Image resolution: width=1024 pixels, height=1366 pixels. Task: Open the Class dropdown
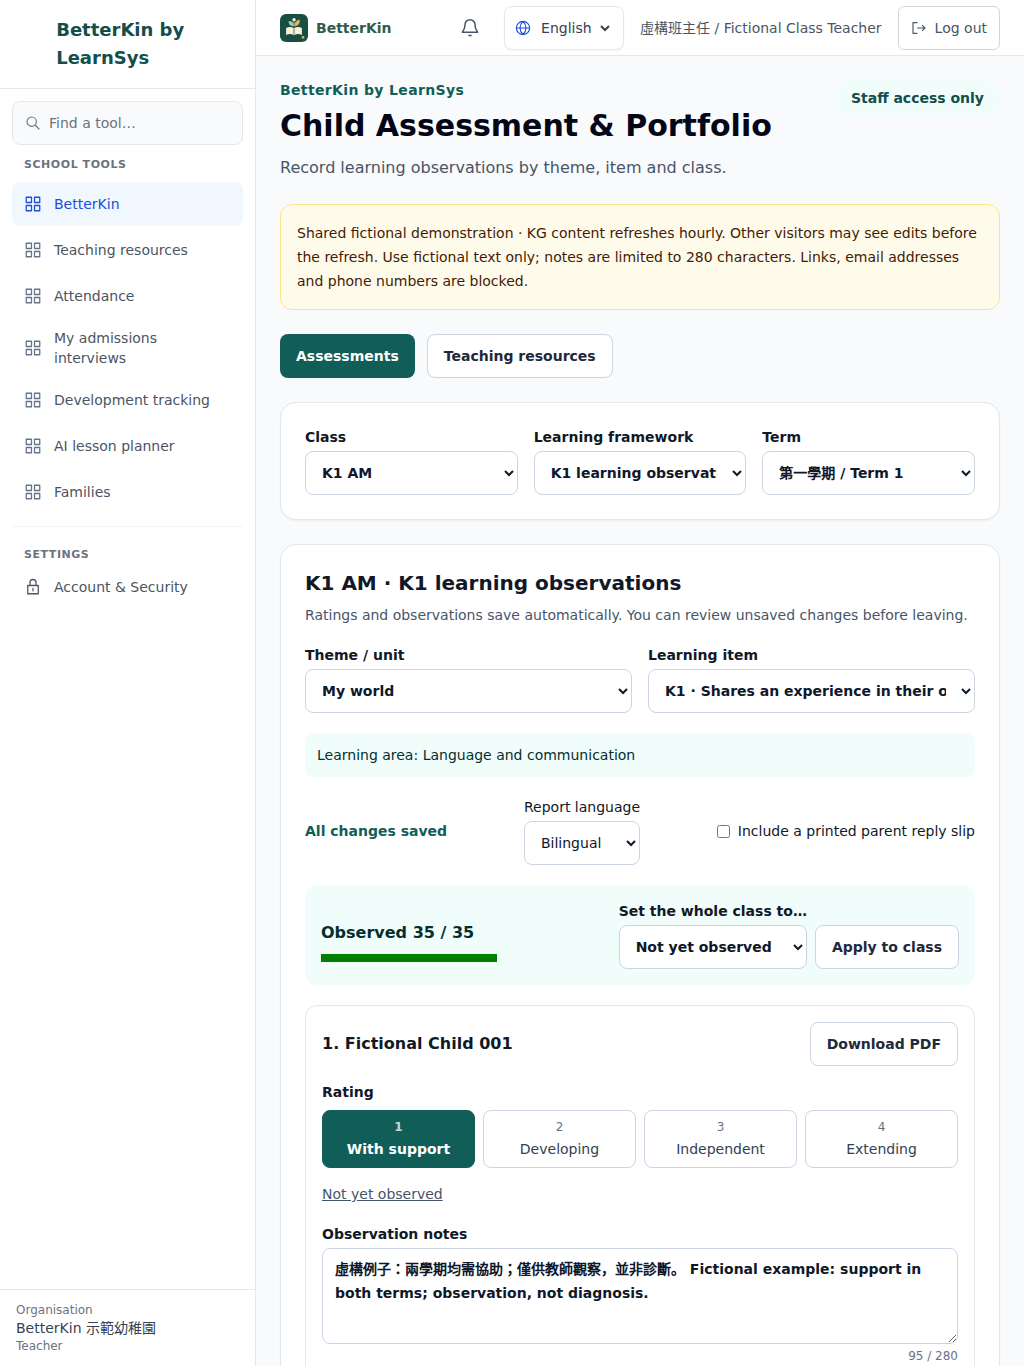coord(411,473)
